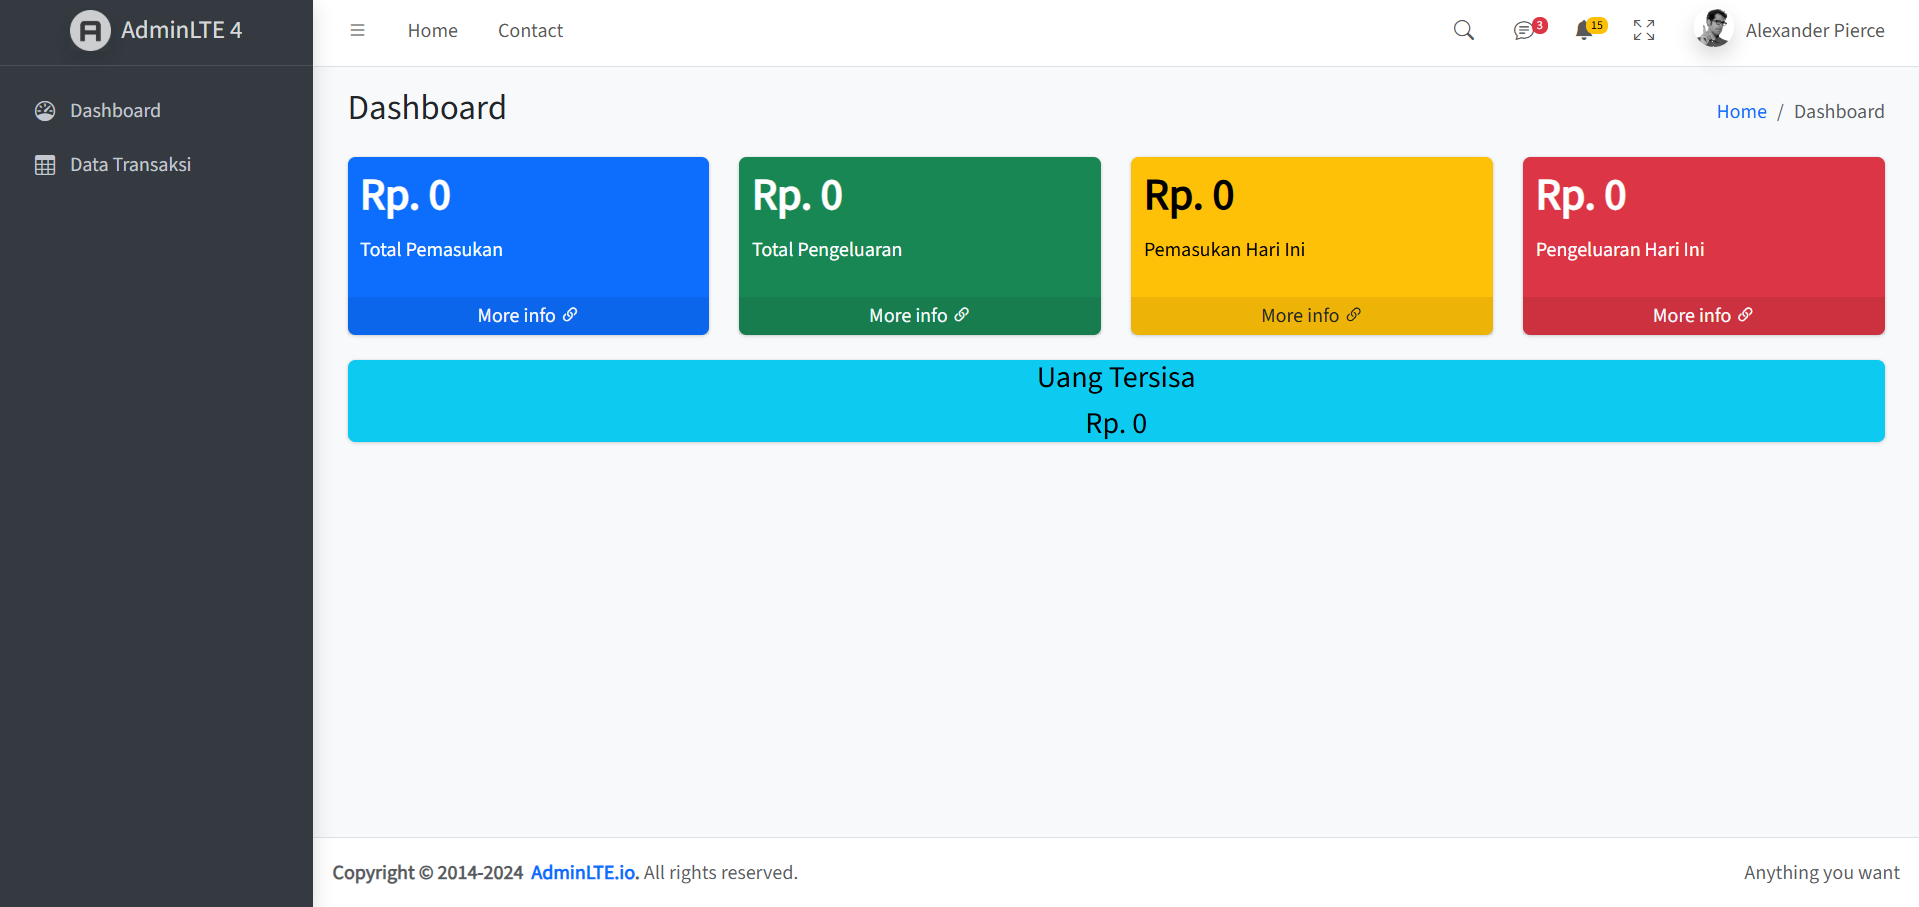Click the Home breadcrumb link

(x=1741, y=112)
